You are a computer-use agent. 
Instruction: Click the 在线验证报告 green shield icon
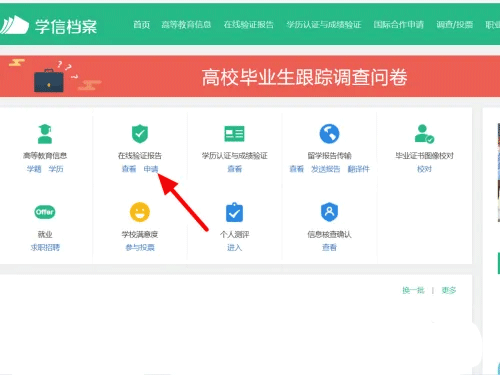140,134
